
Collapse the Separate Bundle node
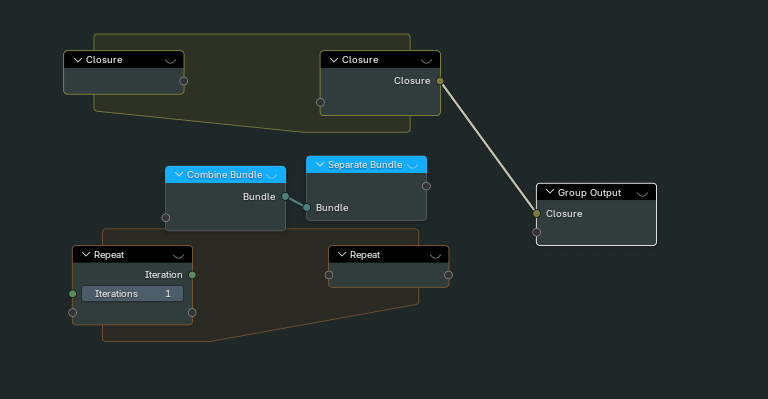coord(320,164)
